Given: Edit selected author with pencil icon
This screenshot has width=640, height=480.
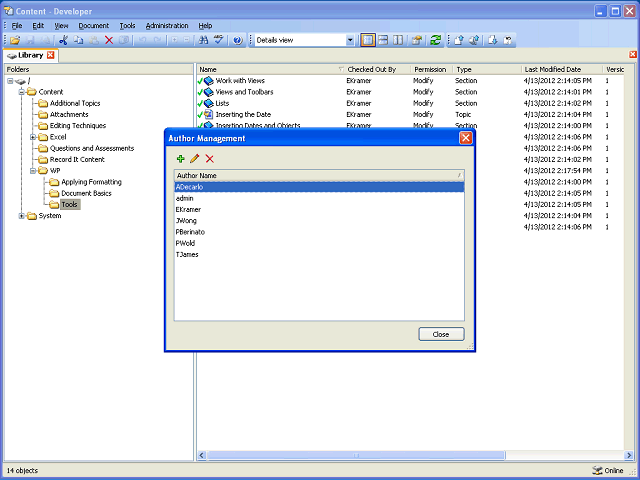Looking at the screenshot, I should coord(195,159).
